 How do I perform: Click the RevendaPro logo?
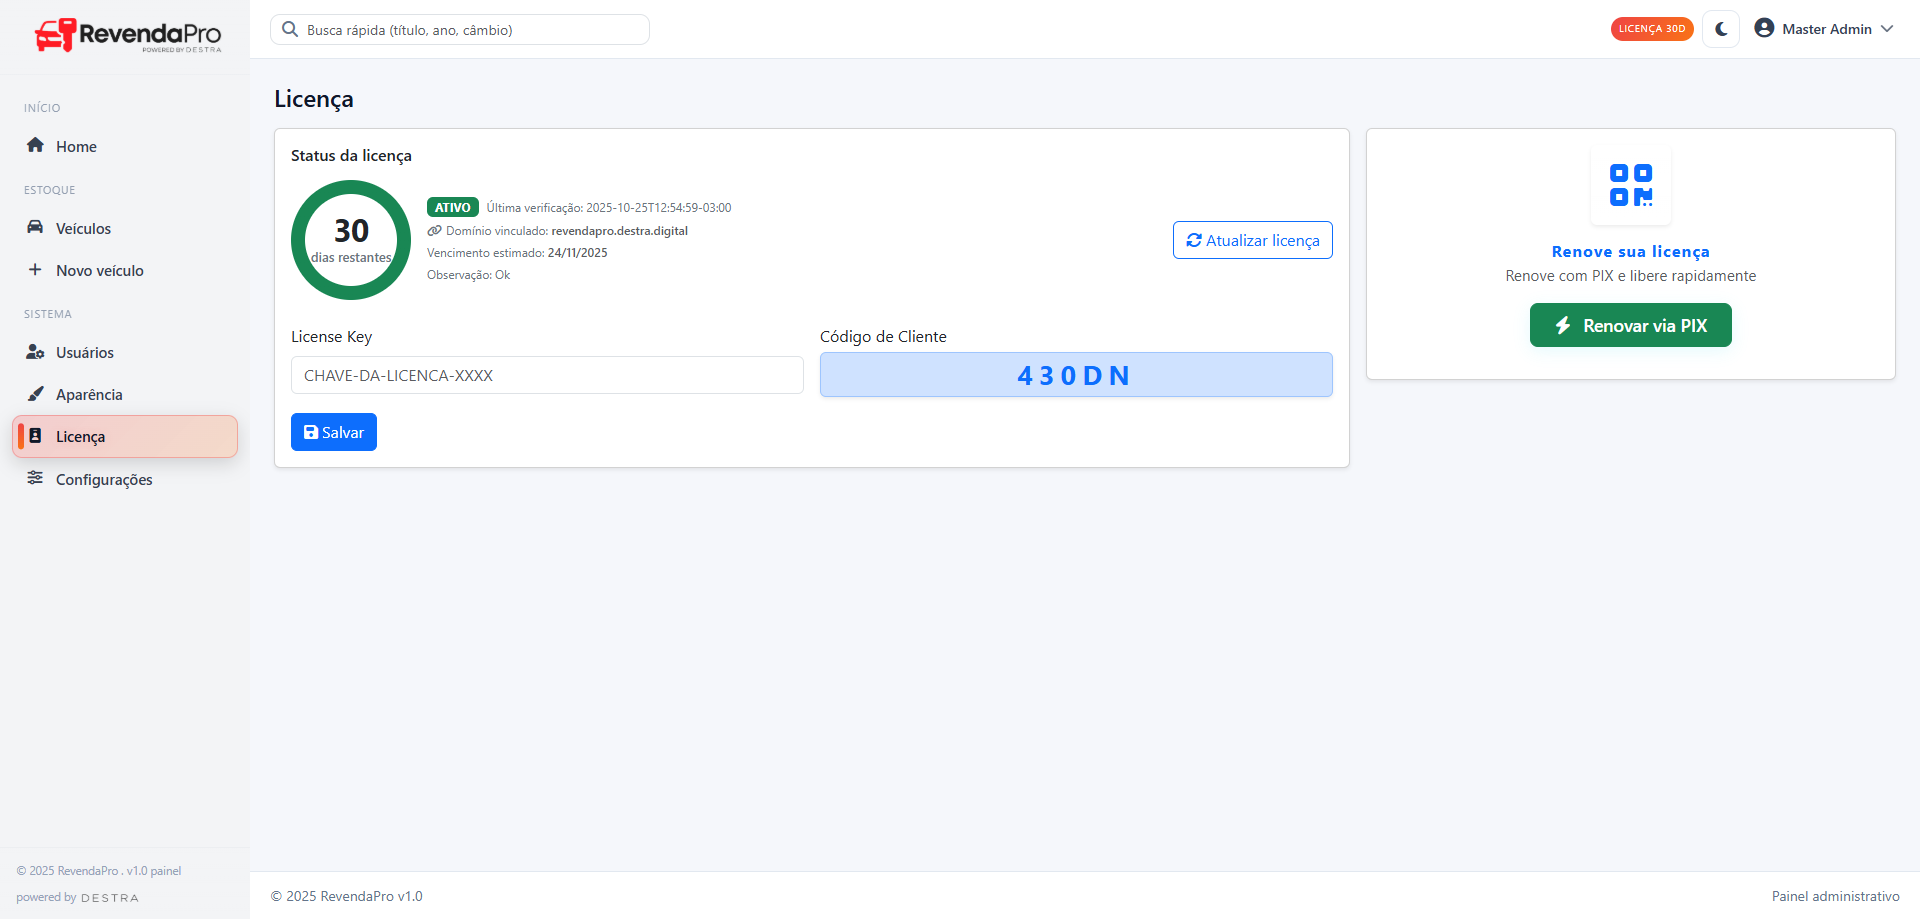click(127, 35)
